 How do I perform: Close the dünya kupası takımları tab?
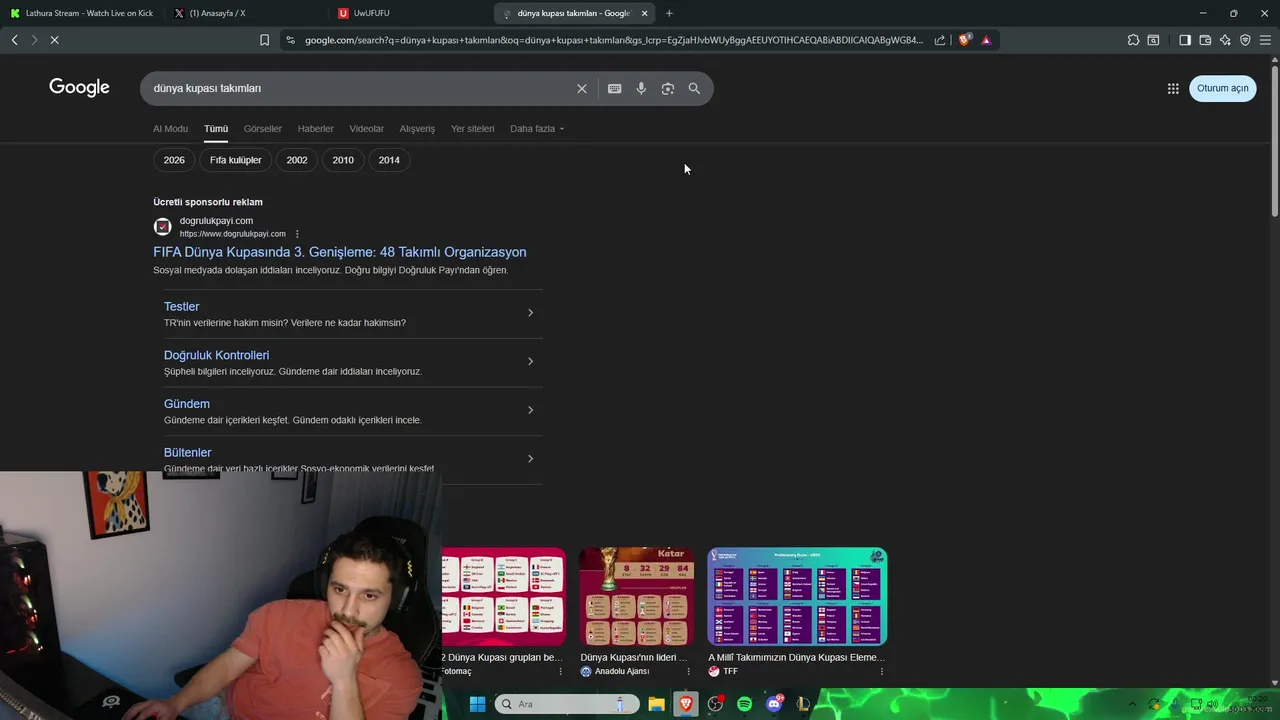coord(644,13)
